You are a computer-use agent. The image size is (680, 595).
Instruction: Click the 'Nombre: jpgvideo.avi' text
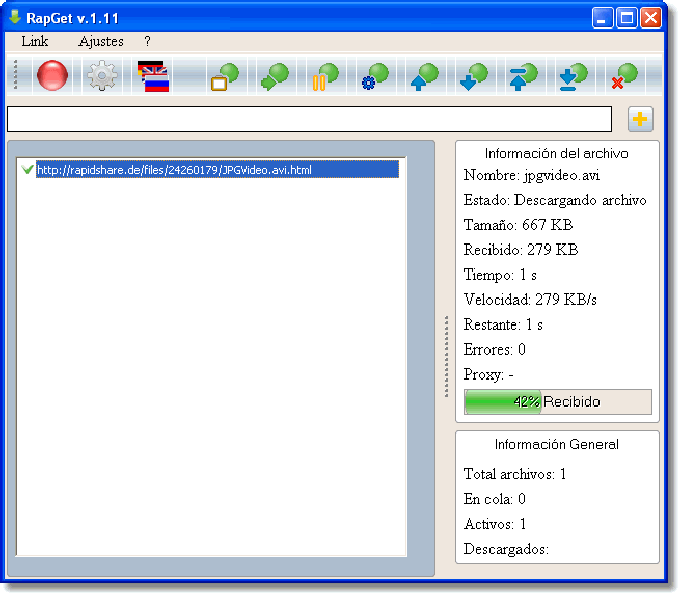click(x=532, y=175)
